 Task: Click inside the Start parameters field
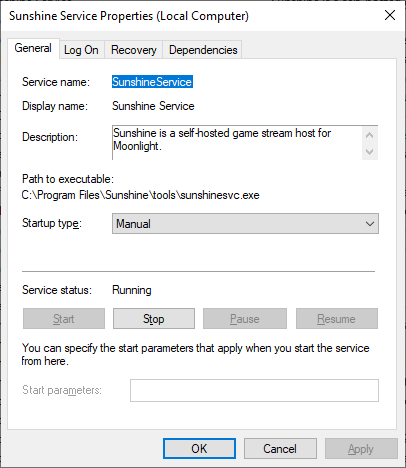(x=254, y=390)
